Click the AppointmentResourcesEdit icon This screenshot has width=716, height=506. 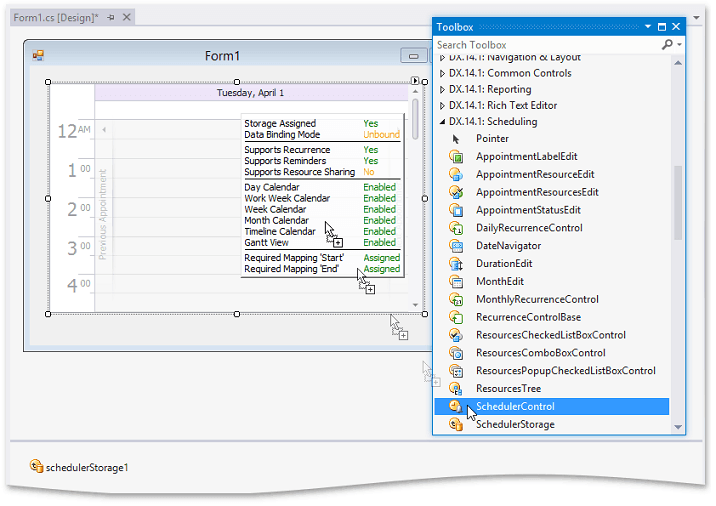coord(456,193)
